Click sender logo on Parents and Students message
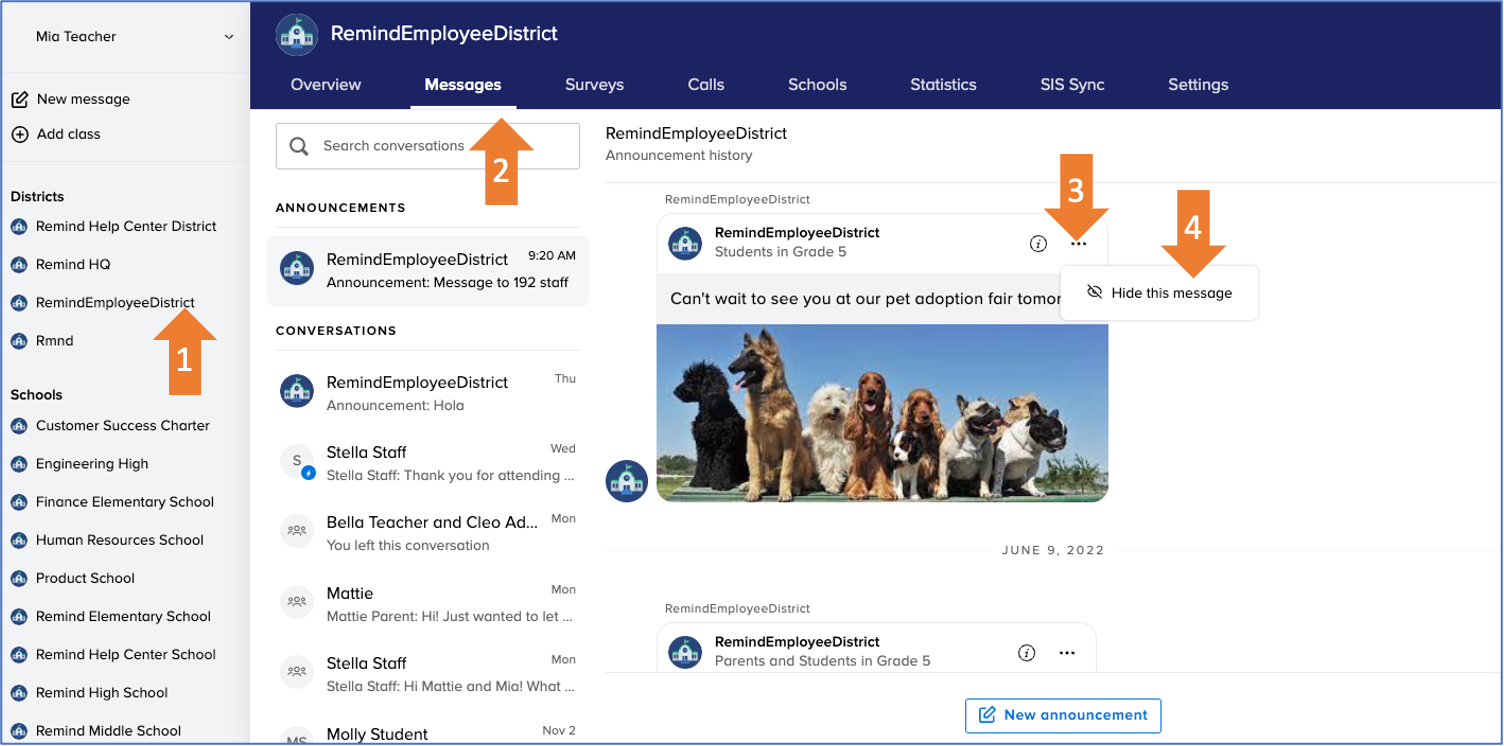1504x746 pixels. pyautogui.click(x=685, y=652)
